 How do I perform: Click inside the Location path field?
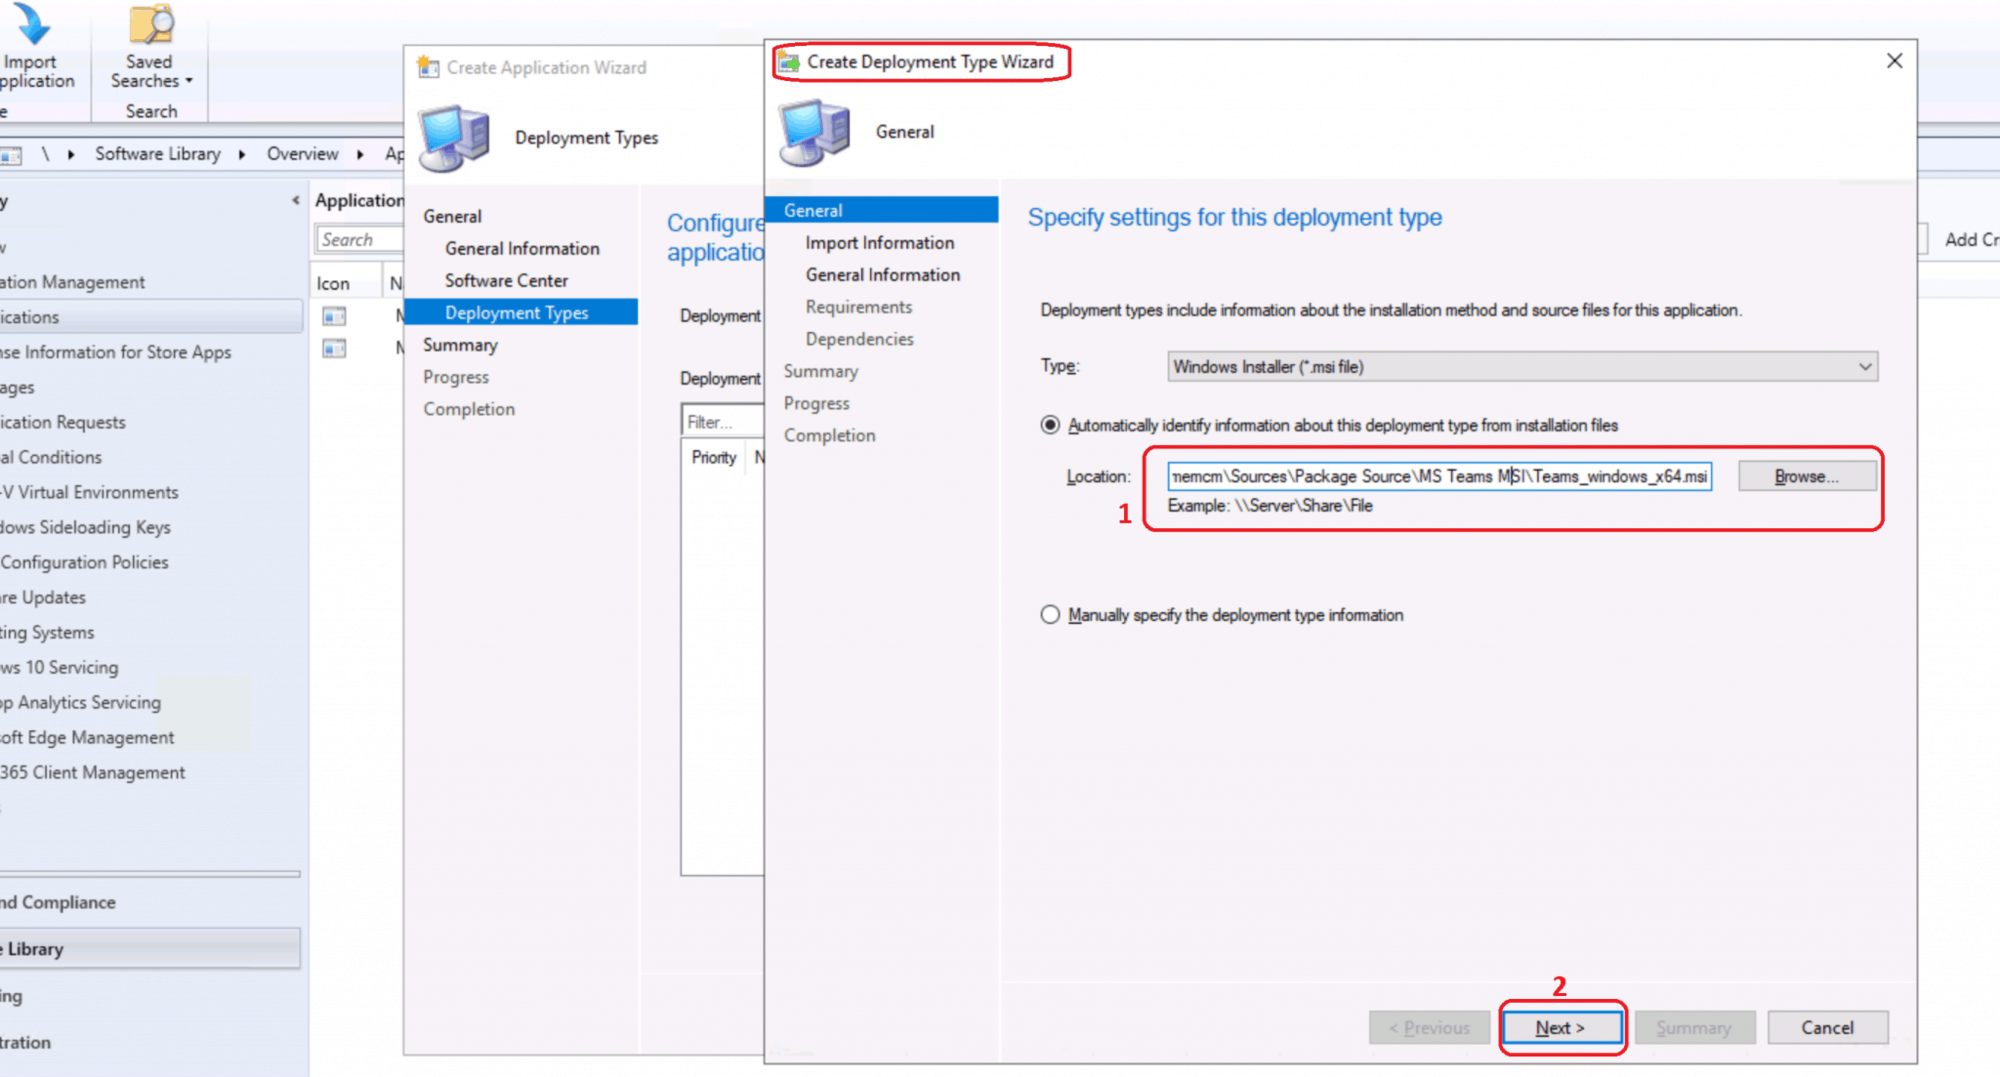coord(1440,476)
